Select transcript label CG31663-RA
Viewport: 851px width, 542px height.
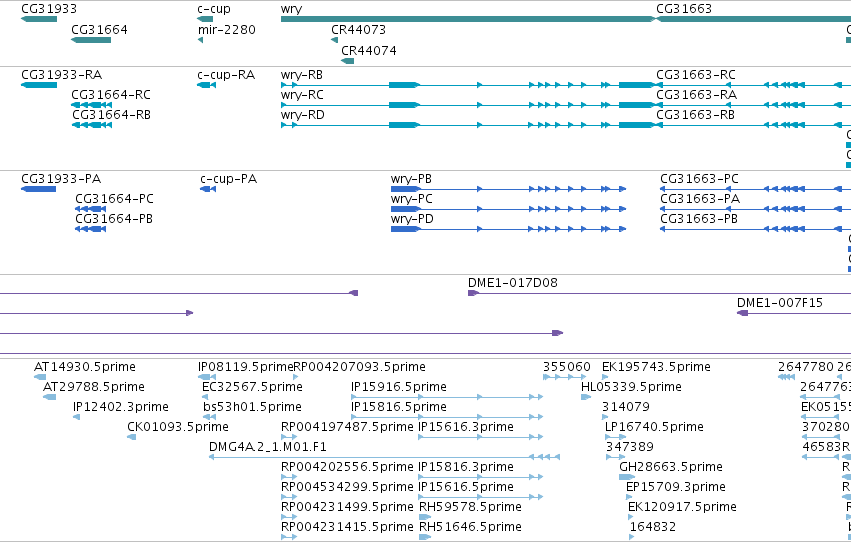[697, 95]
